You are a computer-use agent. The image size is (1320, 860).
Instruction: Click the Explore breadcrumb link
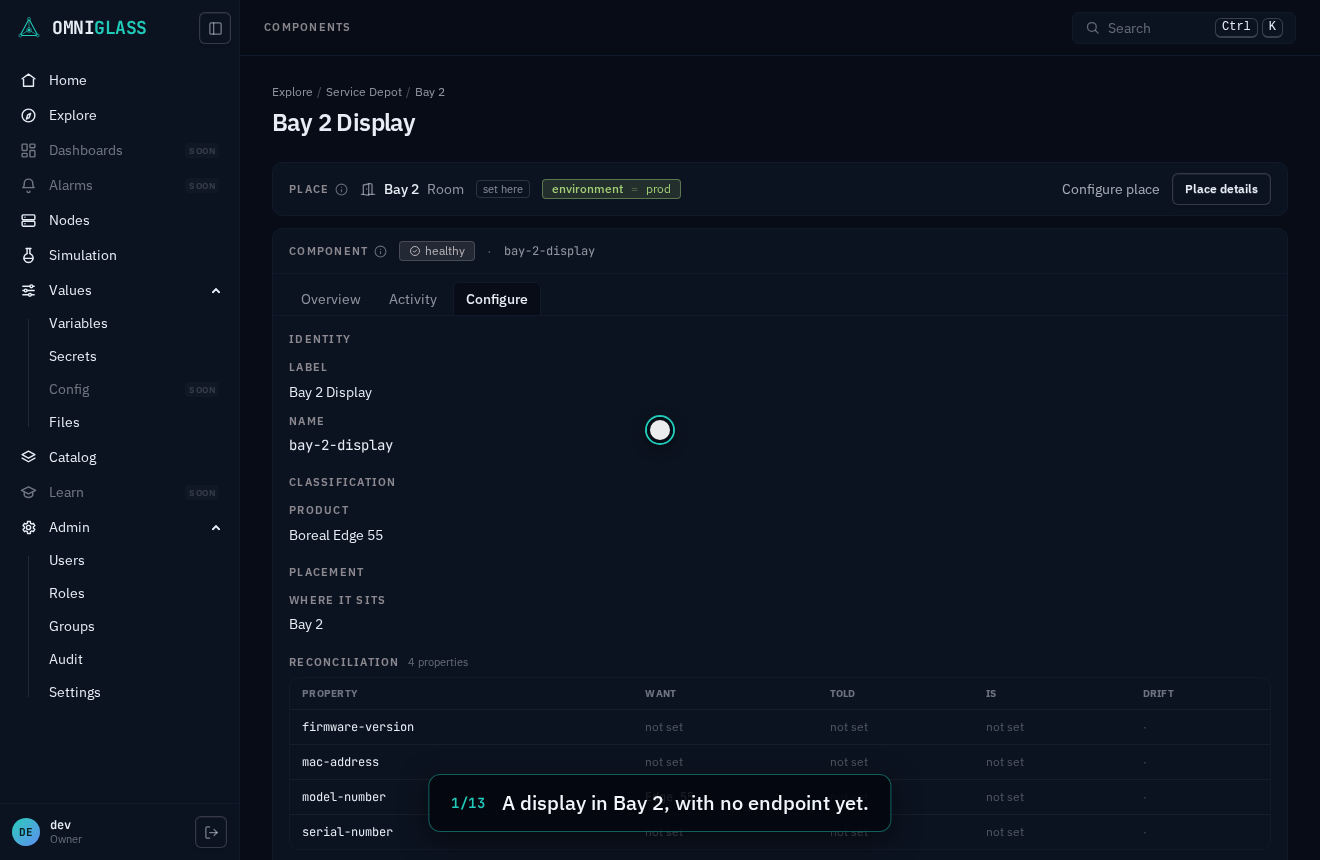click(292, 92)
